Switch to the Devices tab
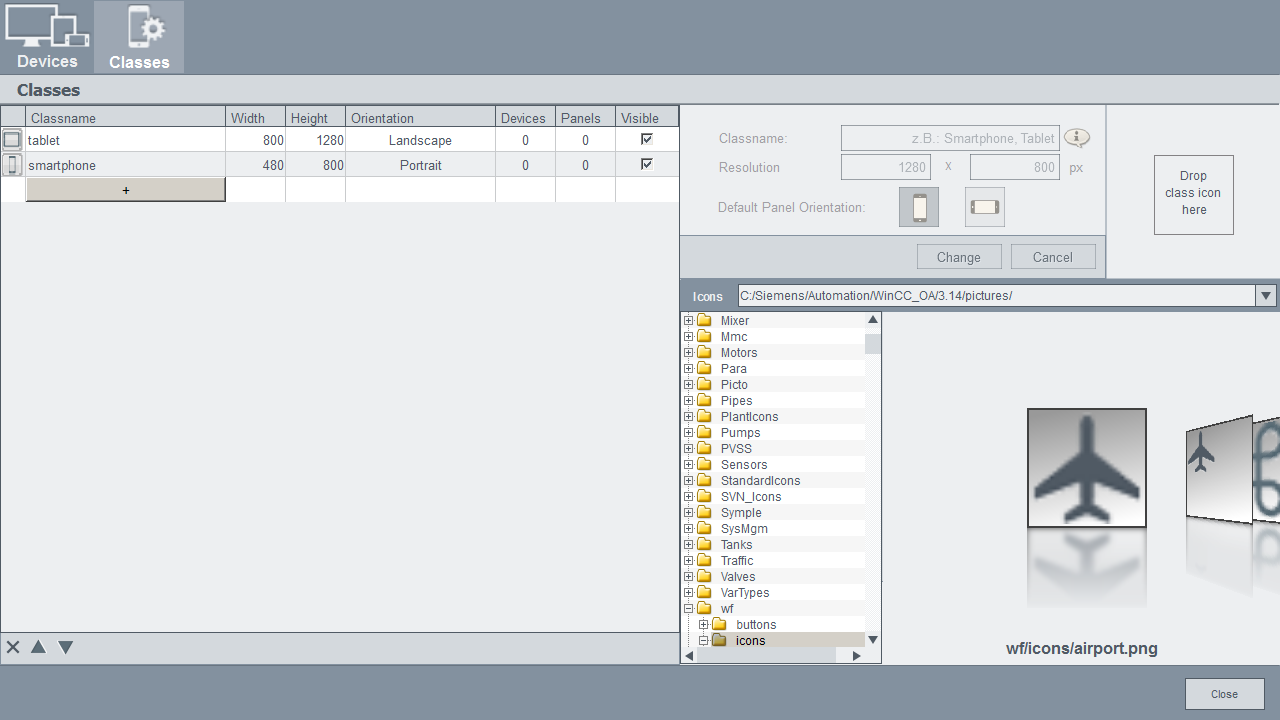Image resolution: width=1280 pixels, height=720 pixels. click(x=47, y=37)
